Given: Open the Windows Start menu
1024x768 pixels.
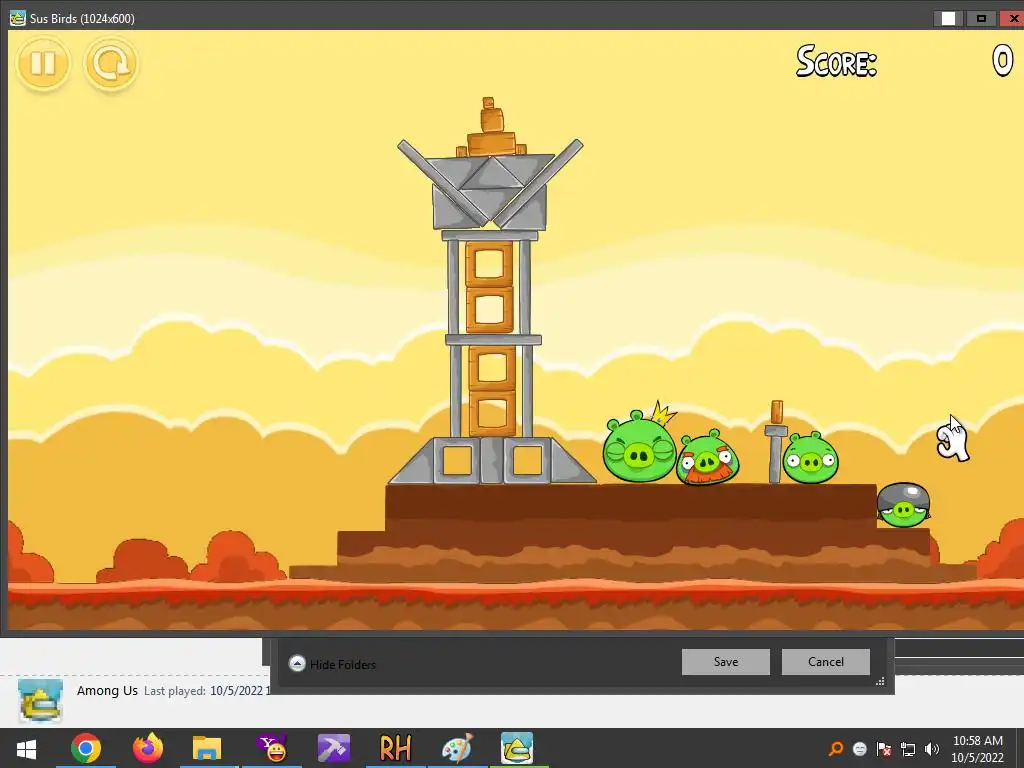Looking at the screenshot, I should [26, 748].
